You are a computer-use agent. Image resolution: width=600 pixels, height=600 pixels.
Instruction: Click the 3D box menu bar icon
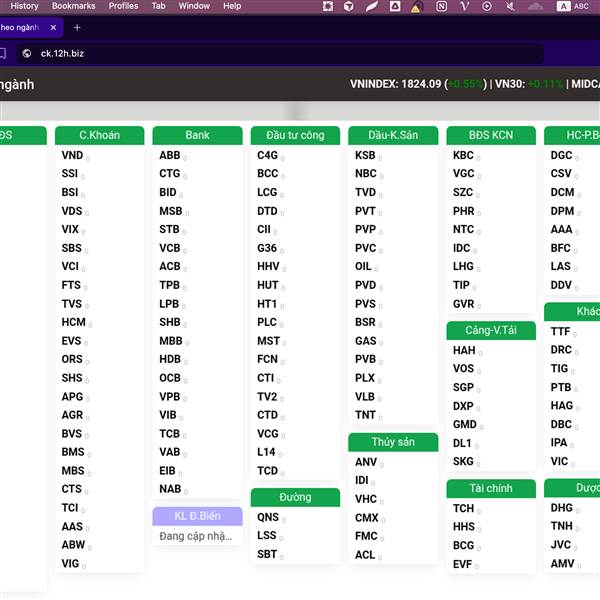pos(349,6)
